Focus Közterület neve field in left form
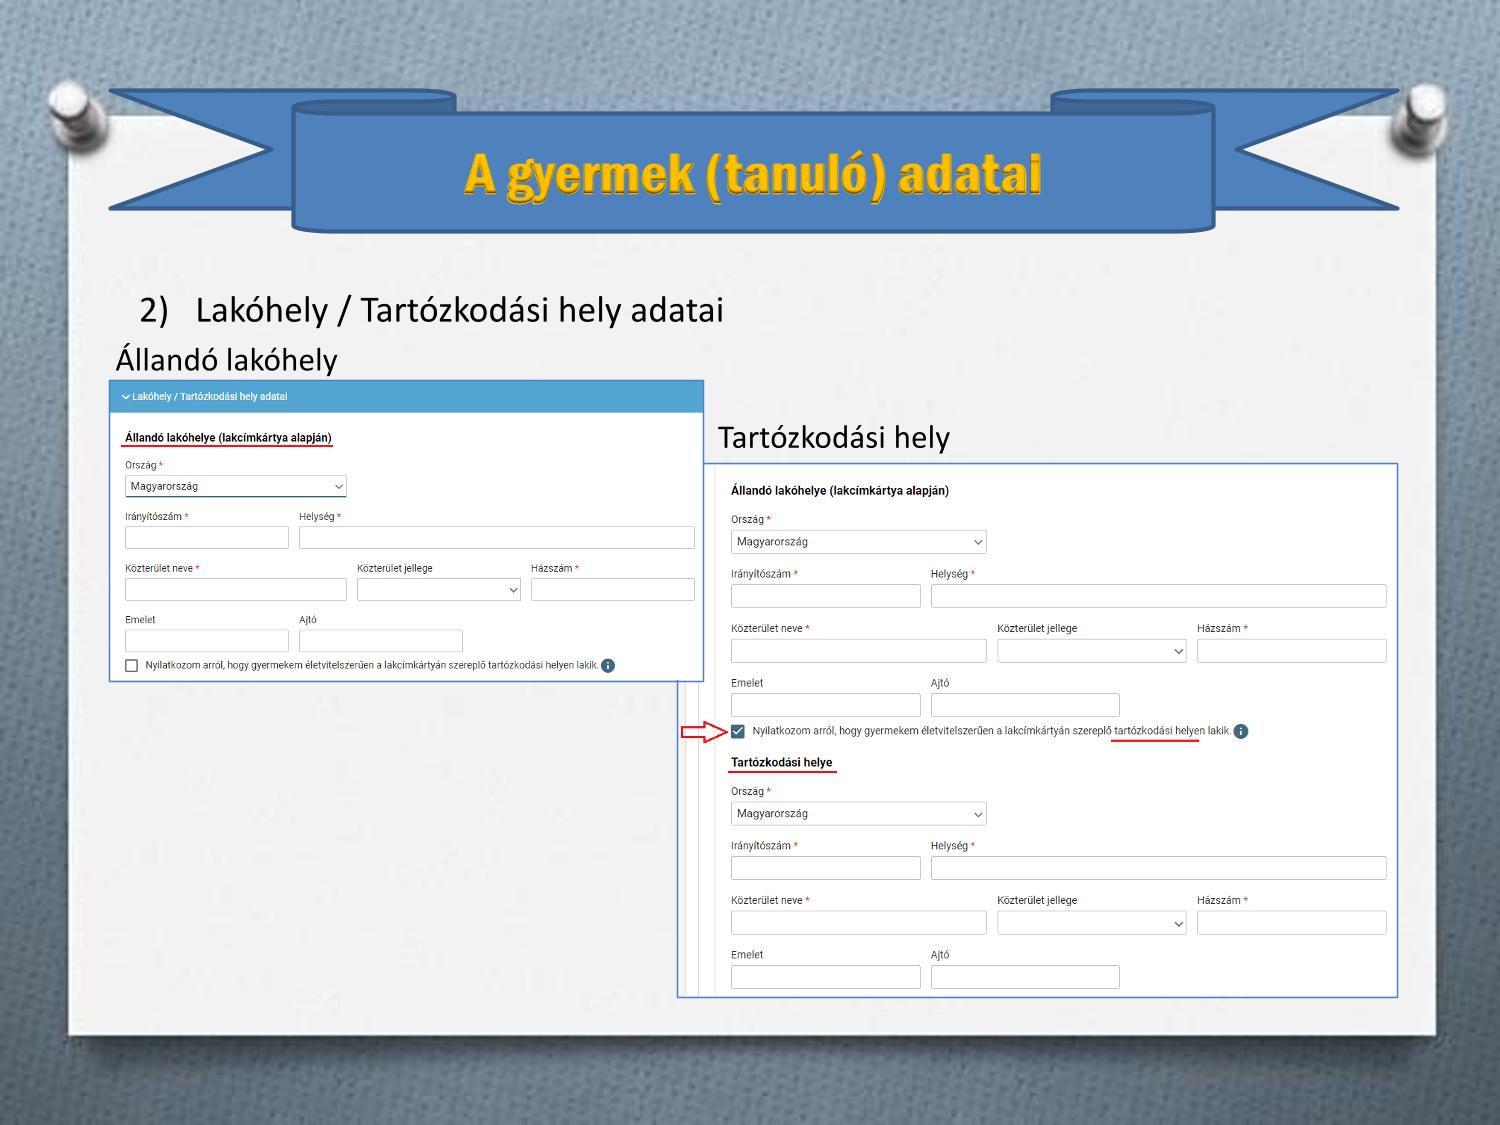The width and height of the screenshot is (1500, 1125). point(236,590)
